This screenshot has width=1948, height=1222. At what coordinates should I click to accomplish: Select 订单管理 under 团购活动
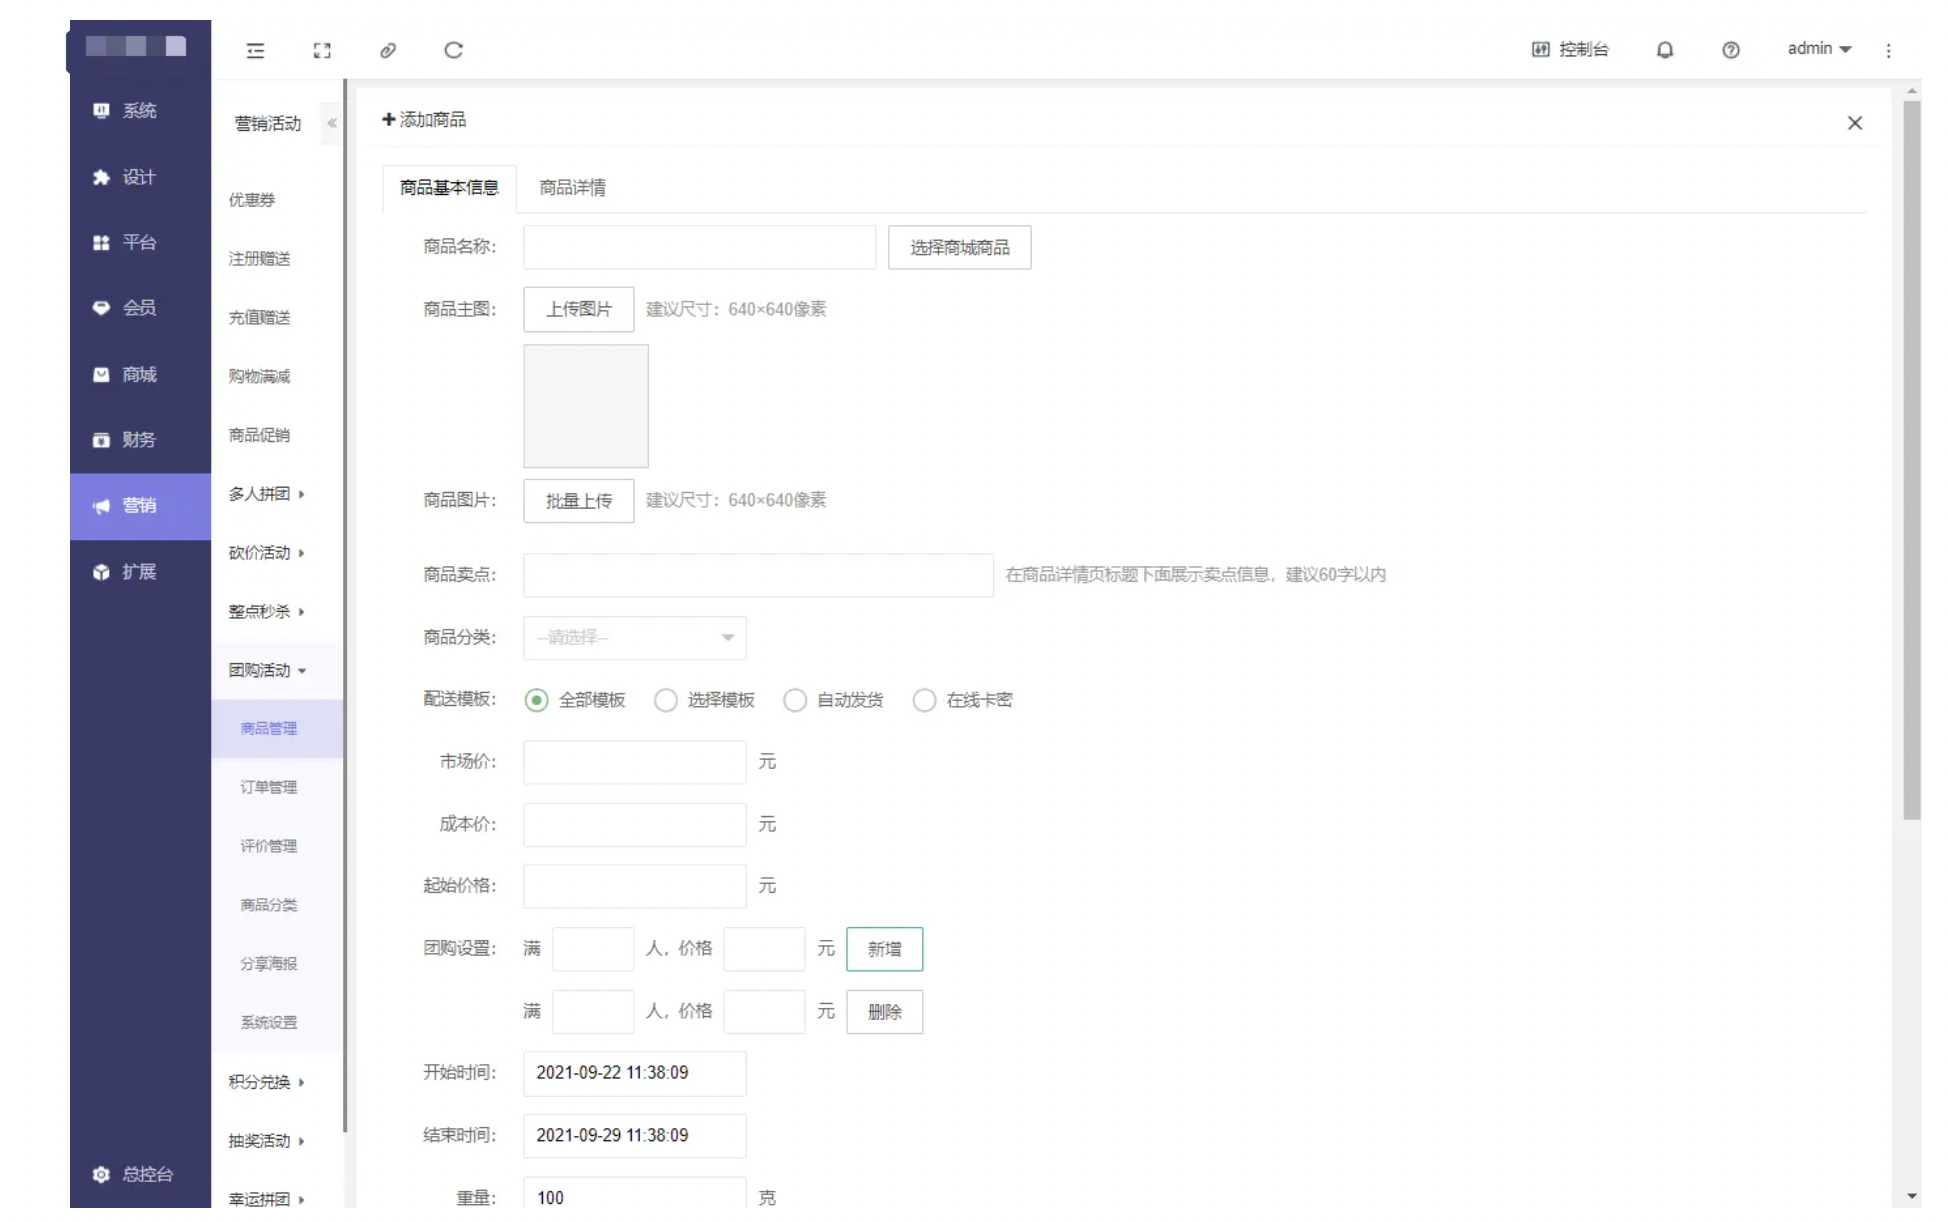[x=268, y=788]
